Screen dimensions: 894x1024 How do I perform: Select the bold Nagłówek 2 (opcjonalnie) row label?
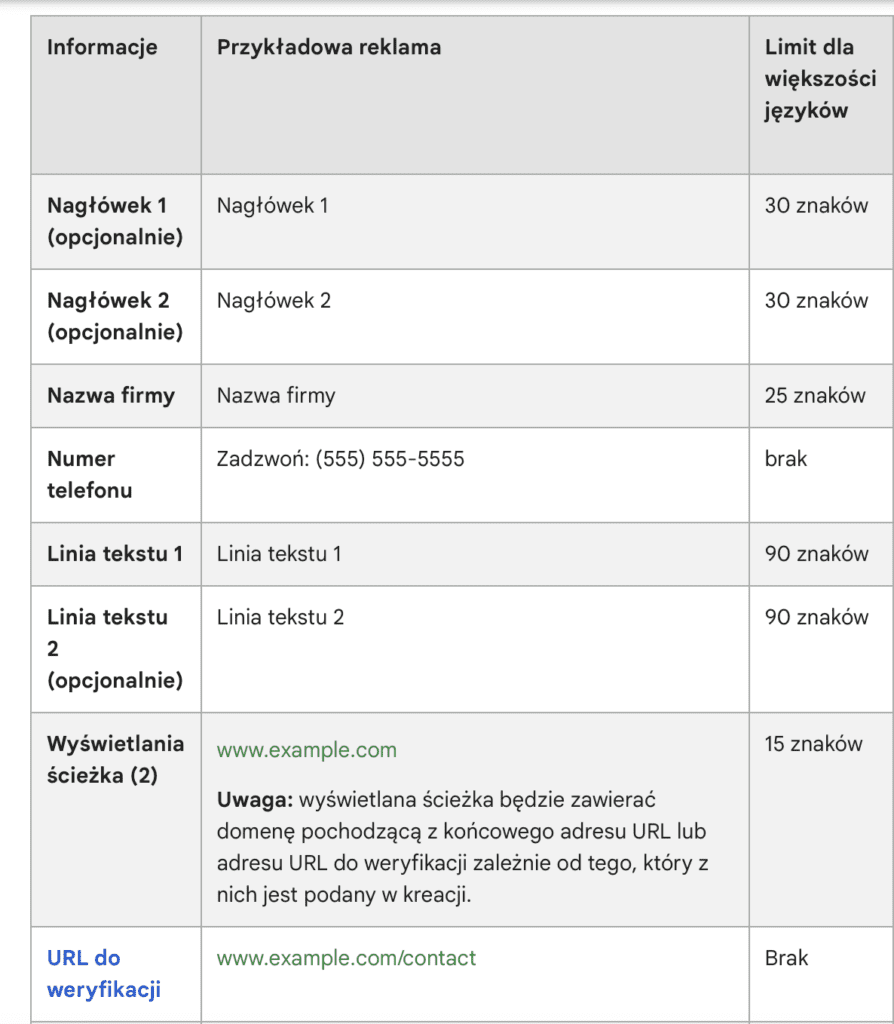pos(115,316)
